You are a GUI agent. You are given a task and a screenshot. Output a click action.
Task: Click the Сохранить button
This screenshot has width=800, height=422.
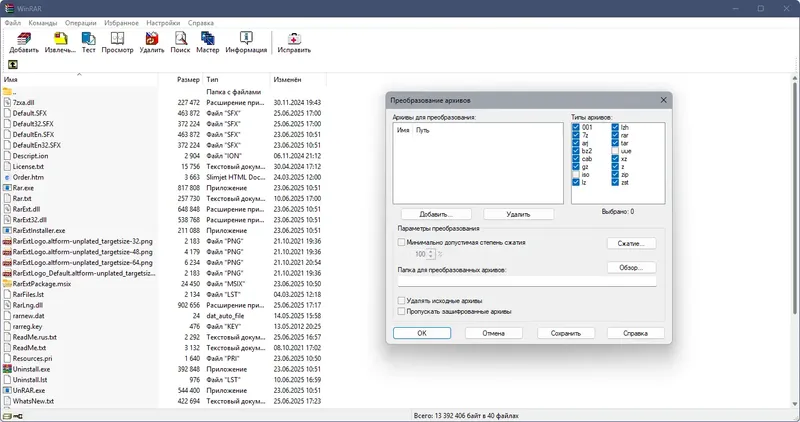click(566, 333)
